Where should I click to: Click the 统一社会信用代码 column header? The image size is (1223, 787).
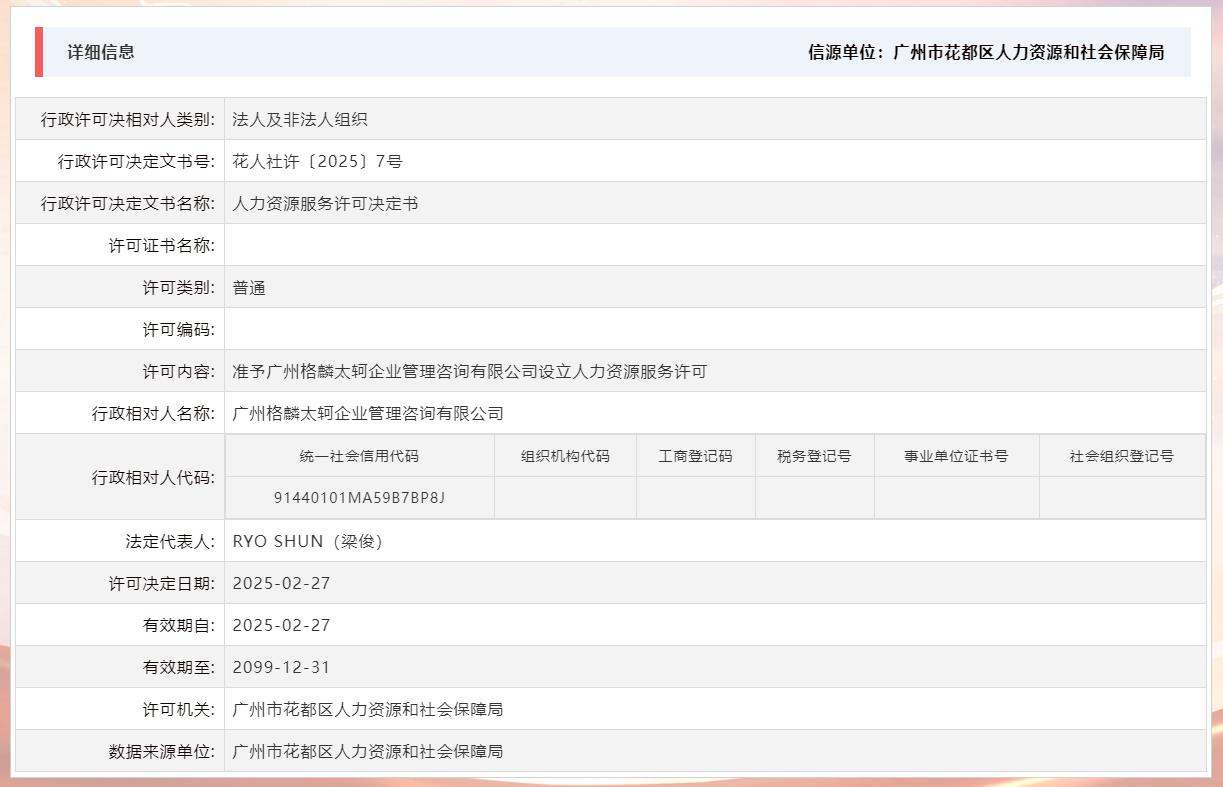click(361, 455)
